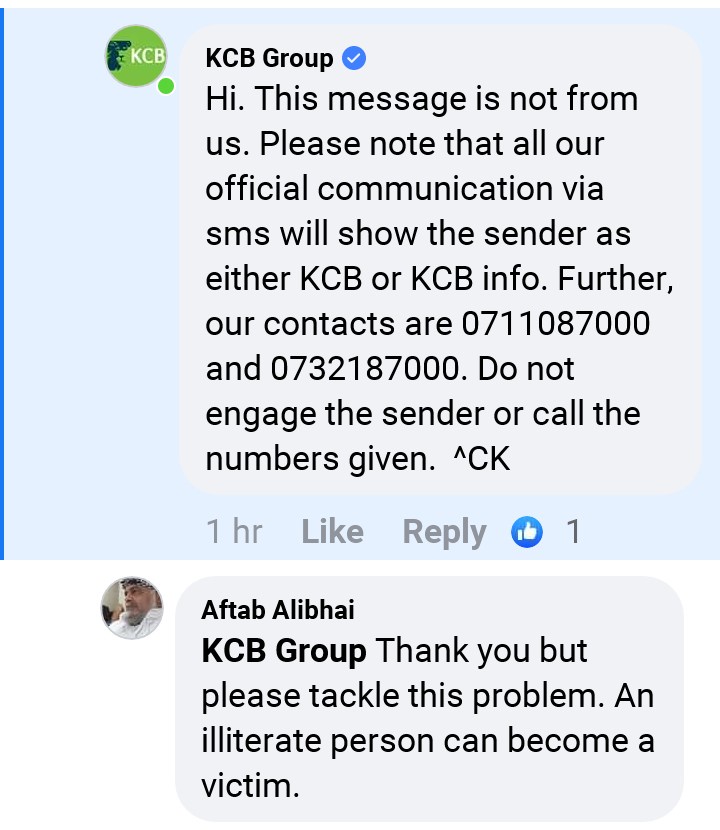Screen dimensions: 720x830
Task: Open the KCB Group profile picture
Action: coord(137,56)
